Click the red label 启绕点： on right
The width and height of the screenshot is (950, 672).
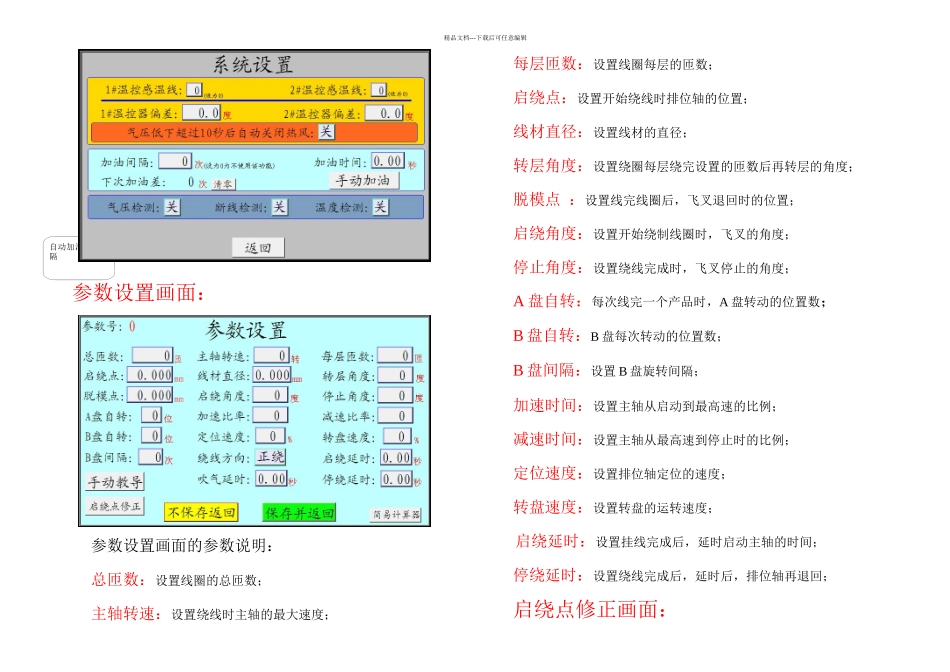540,98
